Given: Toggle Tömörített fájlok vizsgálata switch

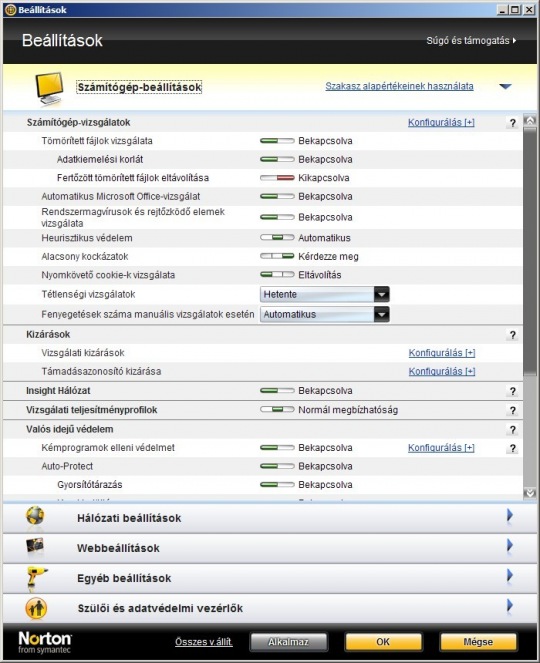Looking at the screenshot, I should click(277, 141).
